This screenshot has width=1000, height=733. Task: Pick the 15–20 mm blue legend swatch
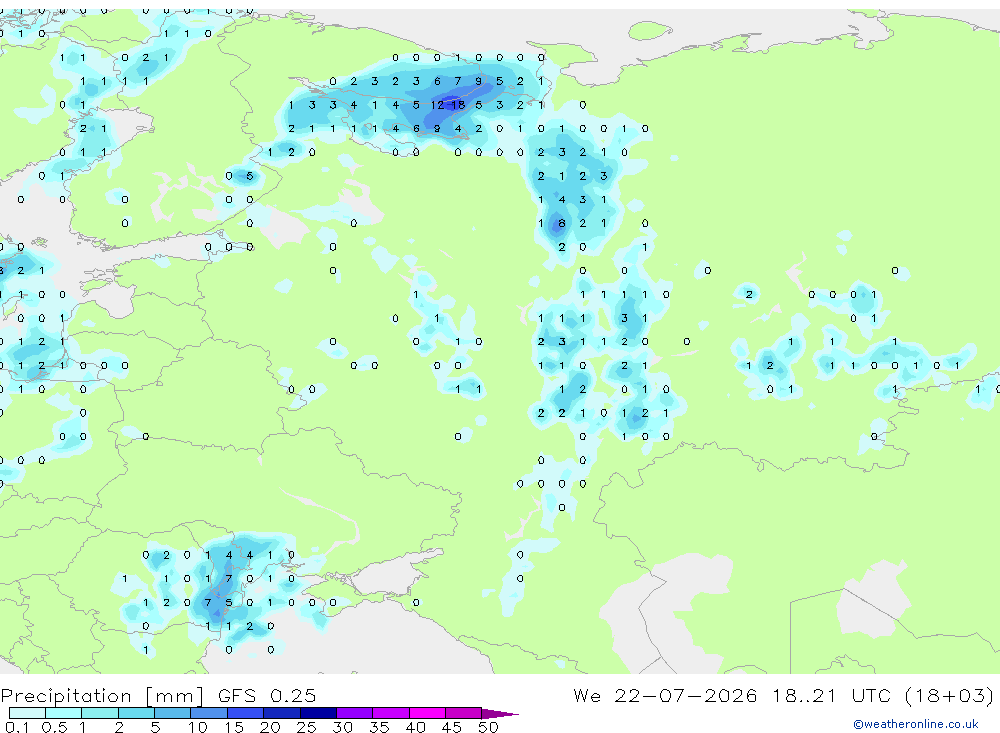[245, 713]
